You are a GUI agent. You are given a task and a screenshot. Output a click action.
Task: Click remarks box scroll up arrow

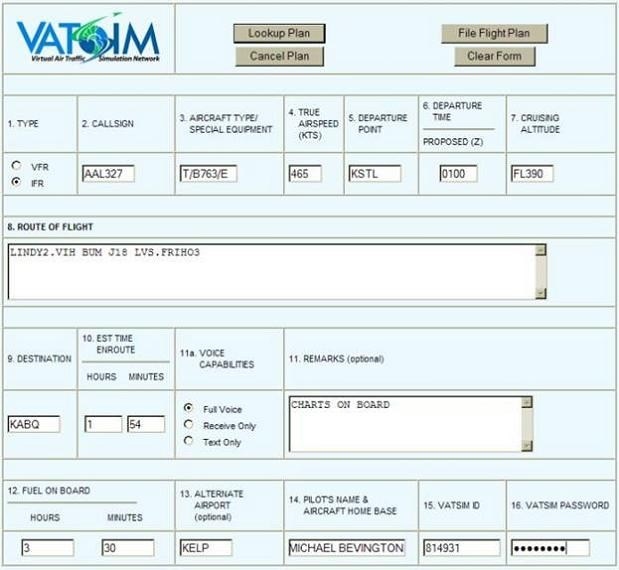click(x=527, y=402)
